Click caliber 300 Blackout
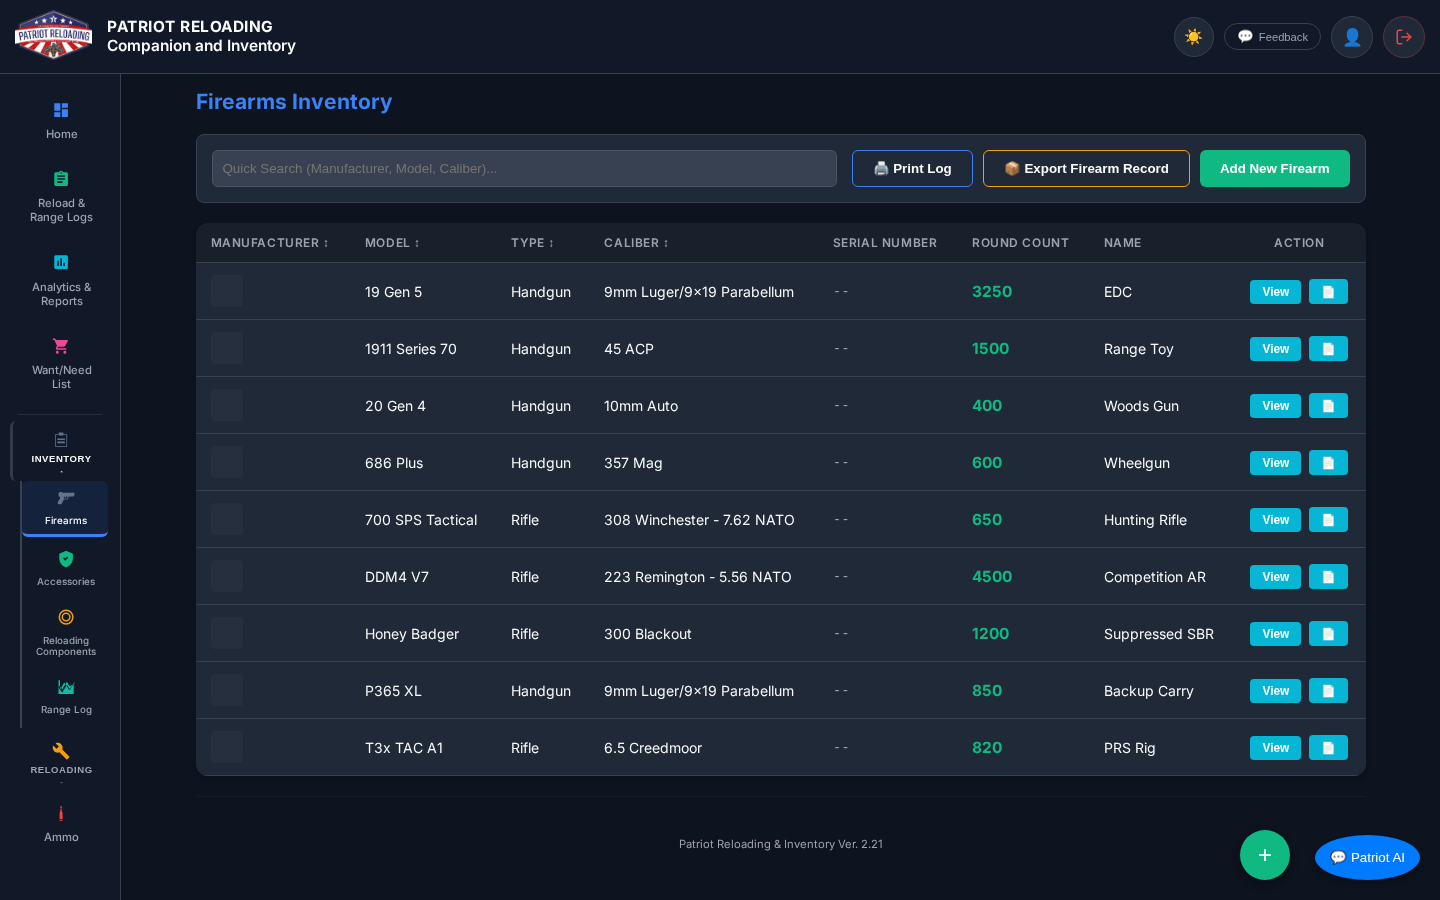This screenshot has height=900, width=1440. click(648, 634)
